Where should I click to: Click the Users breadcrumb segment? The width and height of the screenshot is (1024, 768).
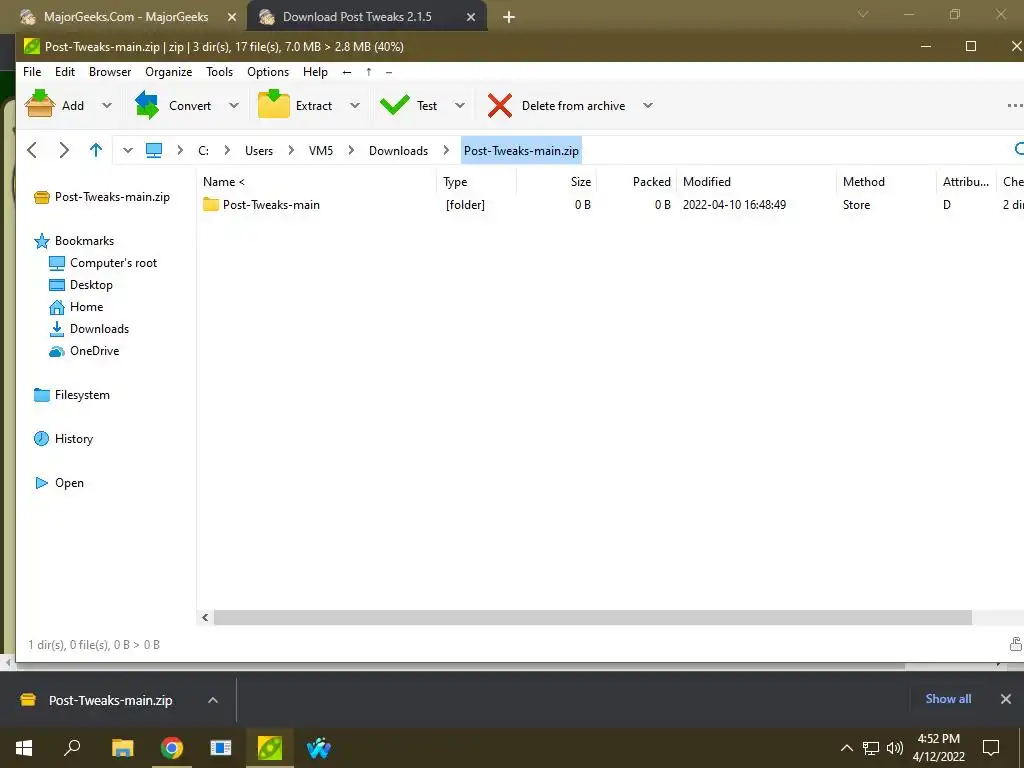click(x=259, y=151)
